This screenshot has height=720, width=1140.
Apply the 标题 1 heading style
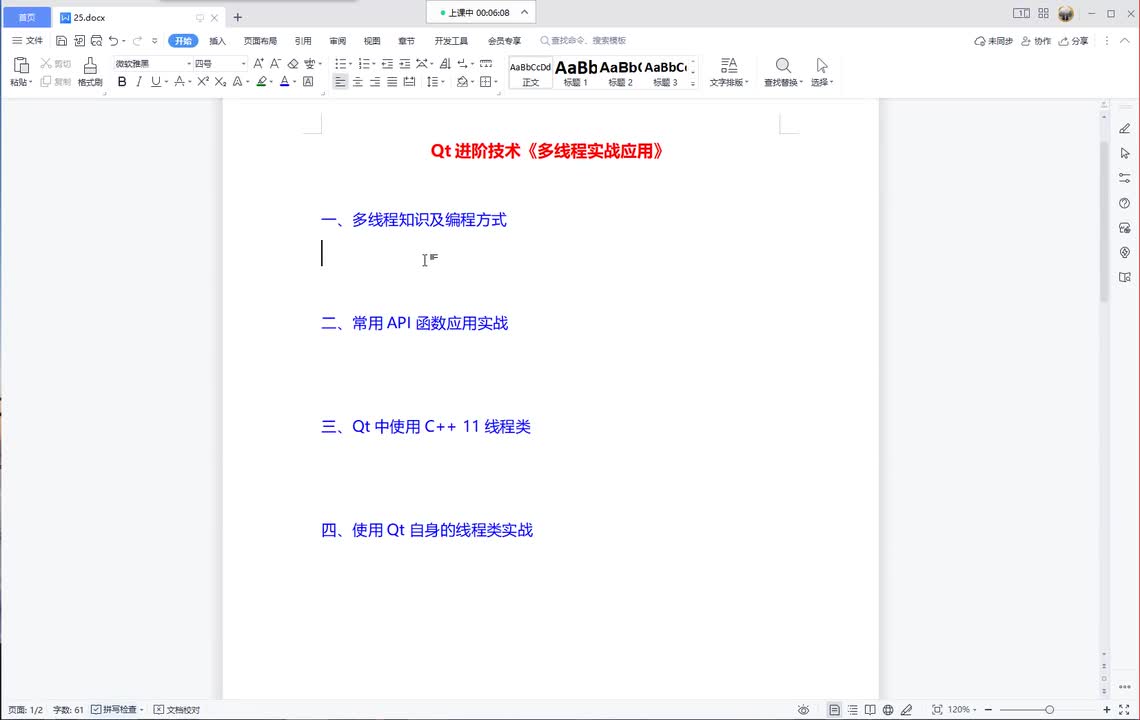tap(576, 72)
